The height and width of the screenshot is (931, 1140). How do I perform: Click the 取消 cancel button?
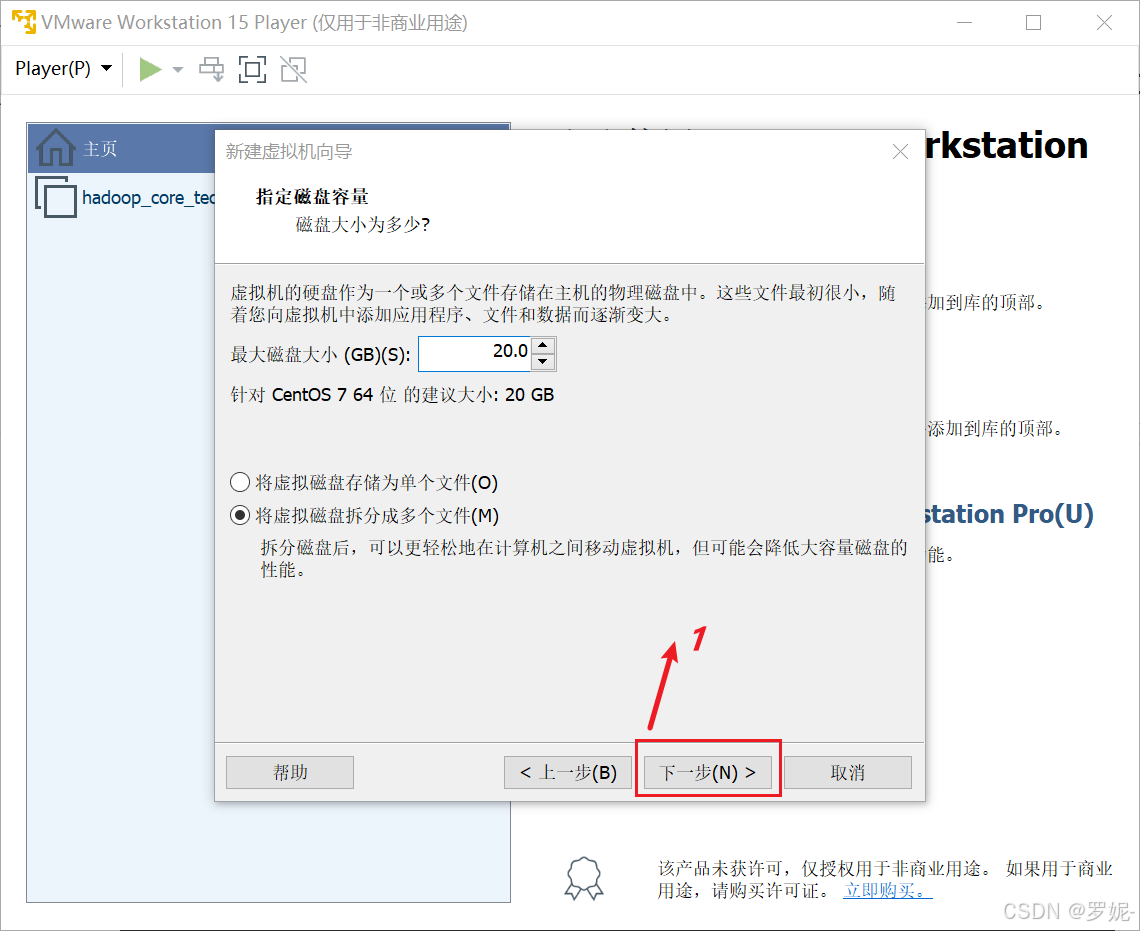pyautogui.click(x=848, y=773)
